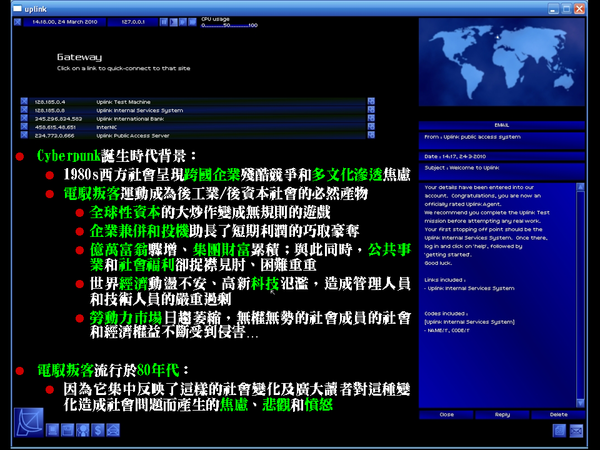Click the email body vertical scrollbar track
The width and height of the screenshot is (600, 450).
tap(580, 295)
